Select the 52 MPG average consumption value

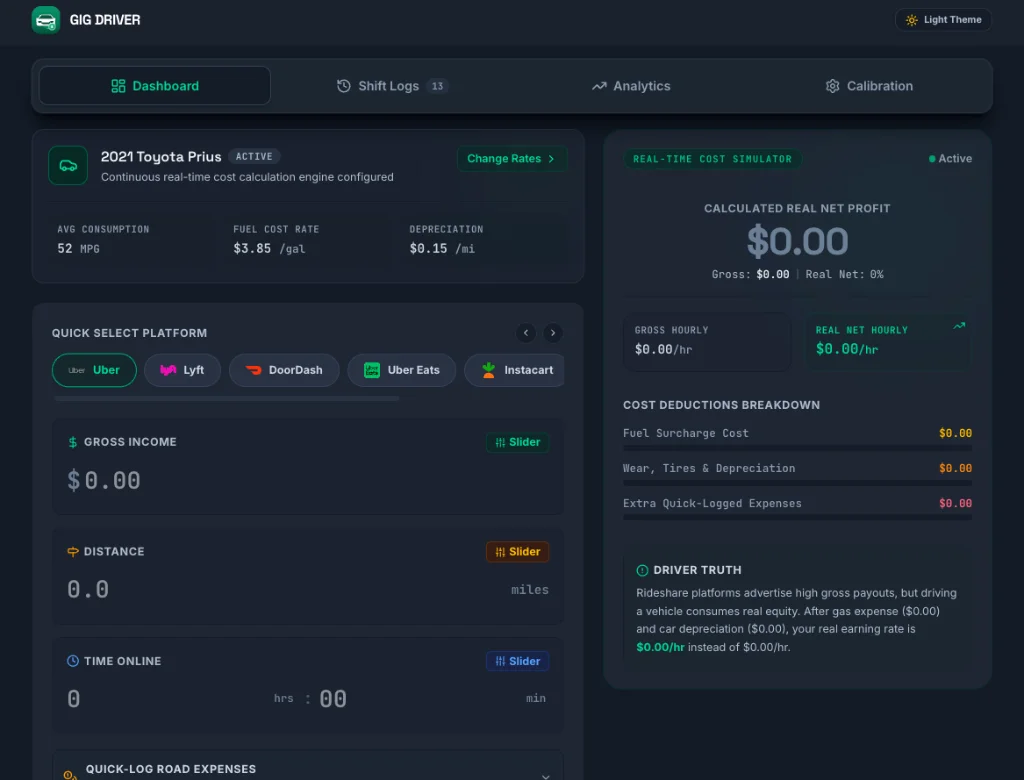pyautogui.click(x=78, y=249)
